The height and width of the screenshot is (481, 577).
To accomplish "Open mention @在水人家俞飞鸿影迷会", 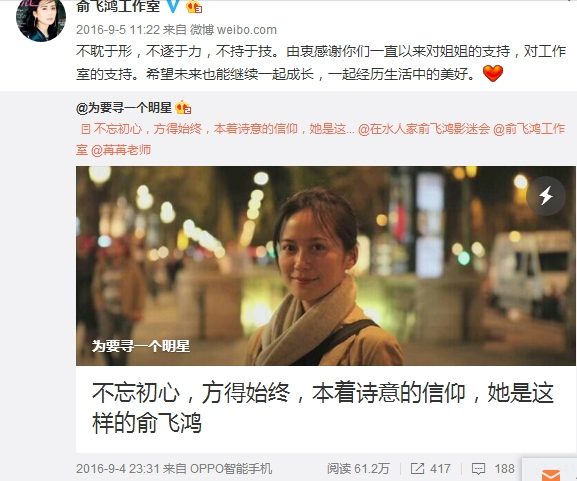I will (424, 129).
